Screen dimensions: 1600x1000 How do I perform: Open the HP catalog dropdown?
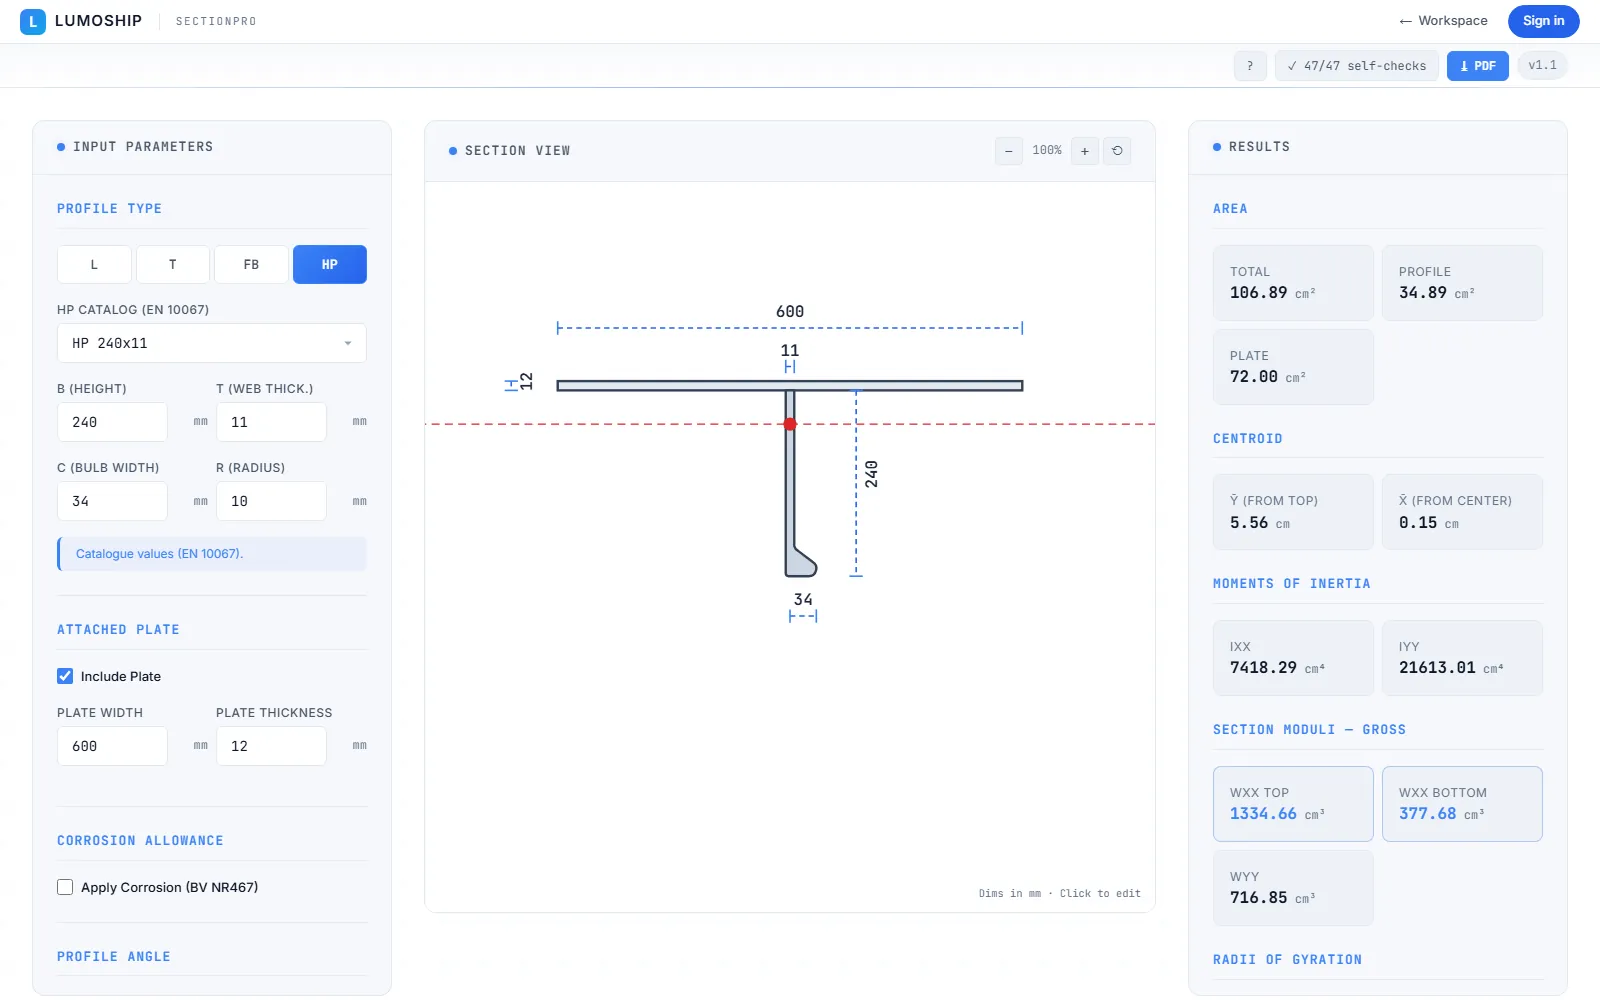point(212,343)
